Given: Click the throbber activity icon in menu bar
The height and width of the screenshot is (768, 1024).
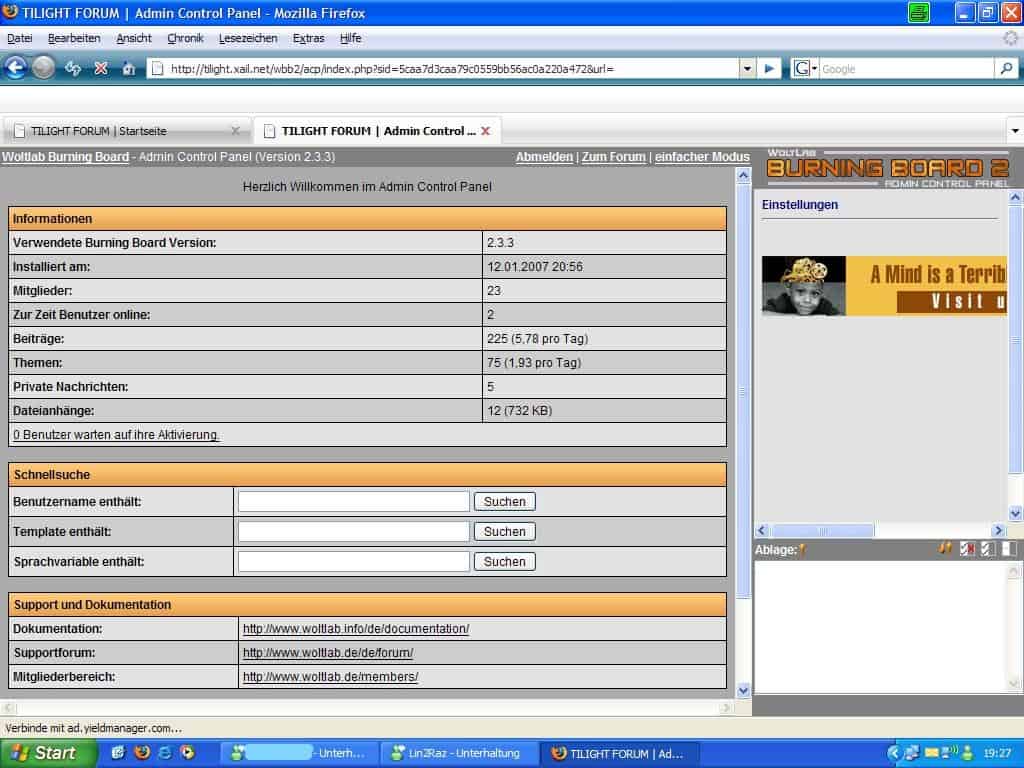Looking at the screenshot, I should click(1011, 39).
